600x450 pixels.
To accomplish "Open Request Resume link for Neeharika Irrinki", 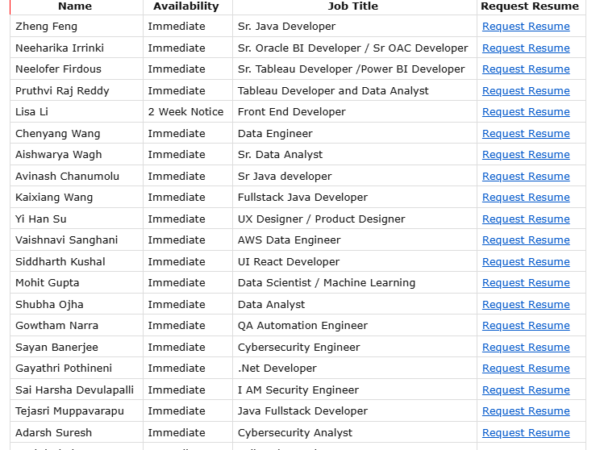I will pyautogui.click(x=526, y=48).
